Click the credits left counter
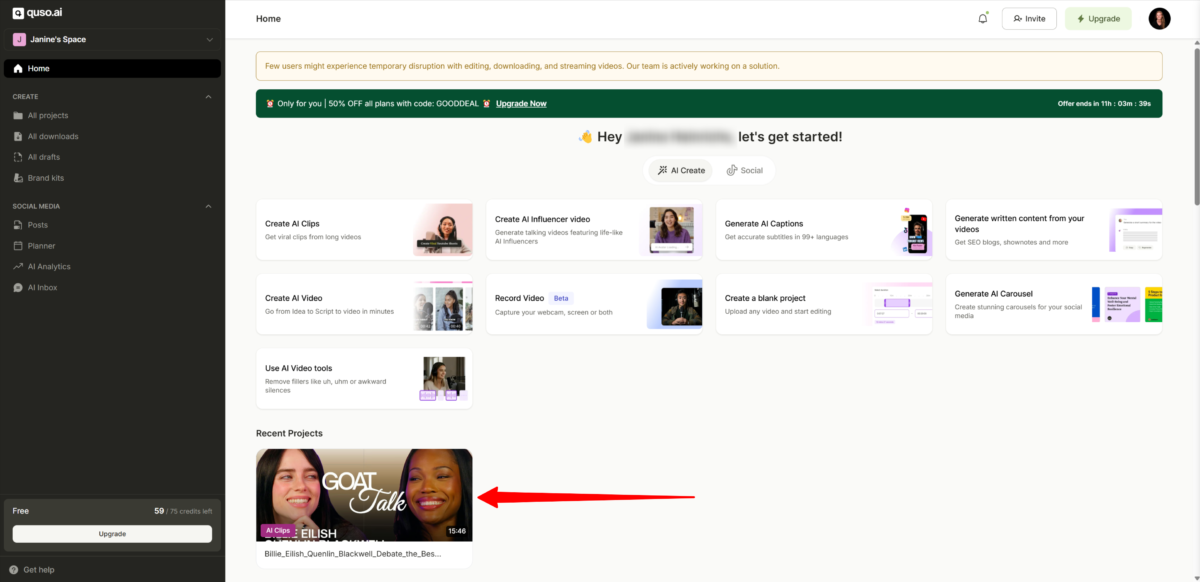 click(183, 511)
